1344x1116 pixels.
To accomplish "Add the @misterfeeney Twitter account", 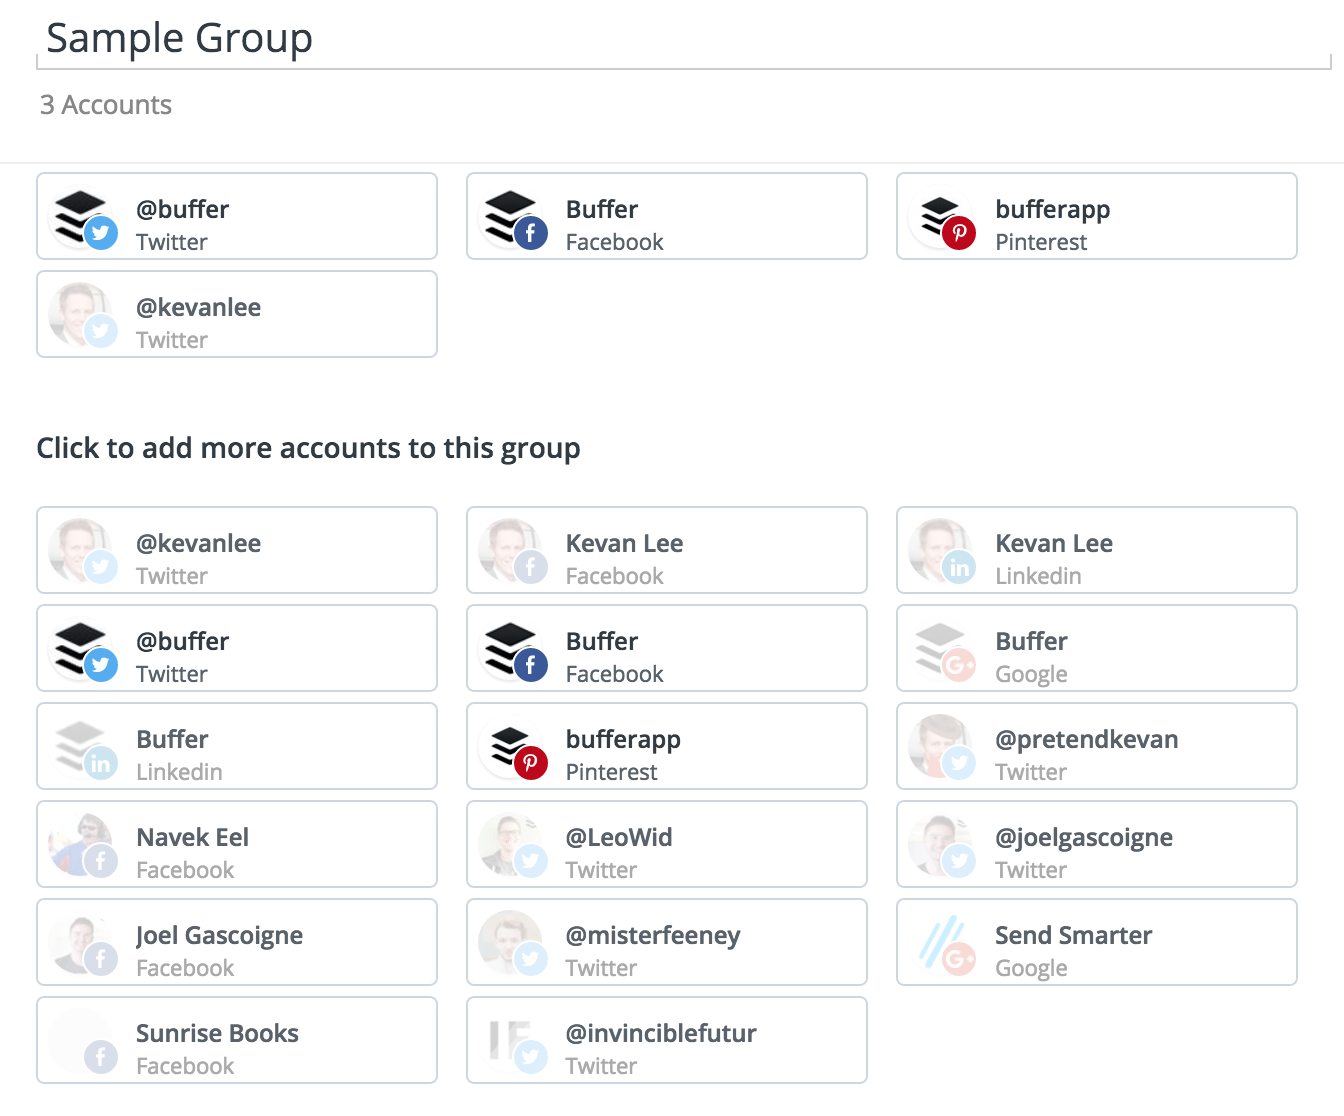I will (x=666, y=942).
